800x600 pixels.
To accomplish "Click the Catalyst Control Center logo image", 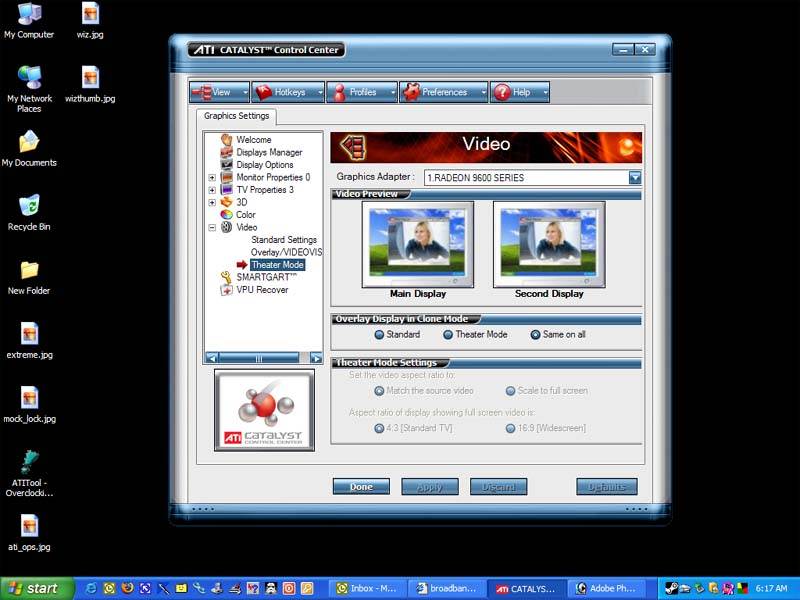I will tap(264, 410).
